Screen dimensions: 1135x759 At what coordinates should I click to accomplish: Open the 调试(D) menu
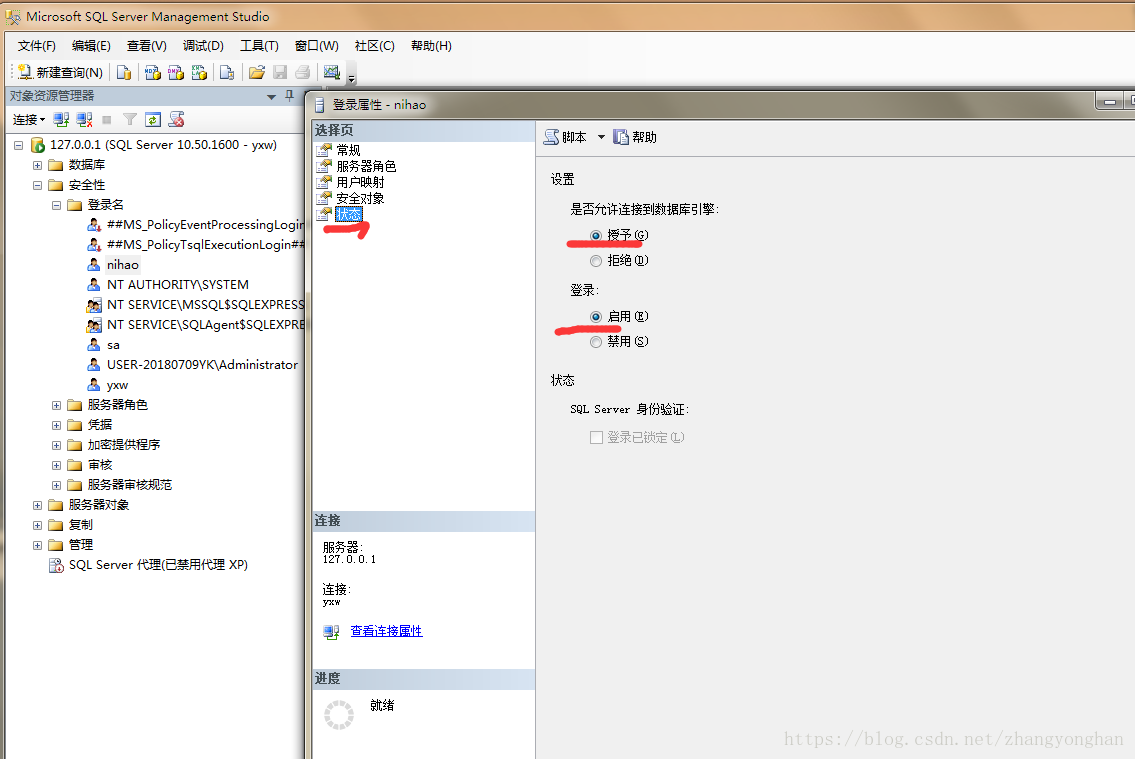point(203,46)
